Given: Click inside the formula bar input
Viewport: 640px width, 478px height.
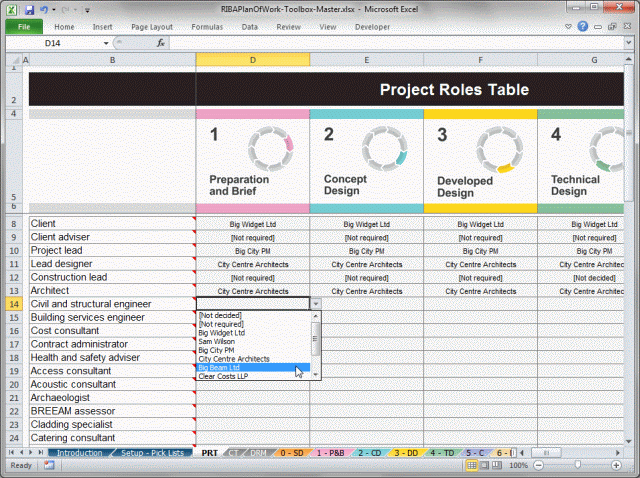Looking at the screenshot, I should click(396, 43).
